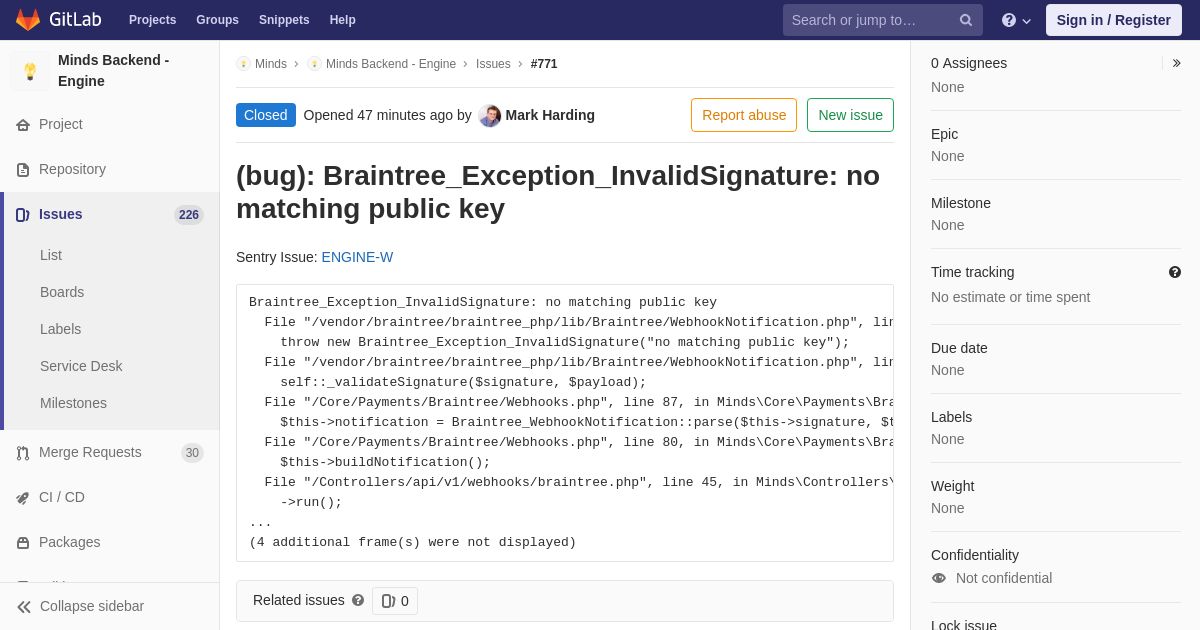Image resolution: width=1200 pixels, height=630 pixels.
Task: Select Labels under Issues sidebar
Action: pos(60,329)
